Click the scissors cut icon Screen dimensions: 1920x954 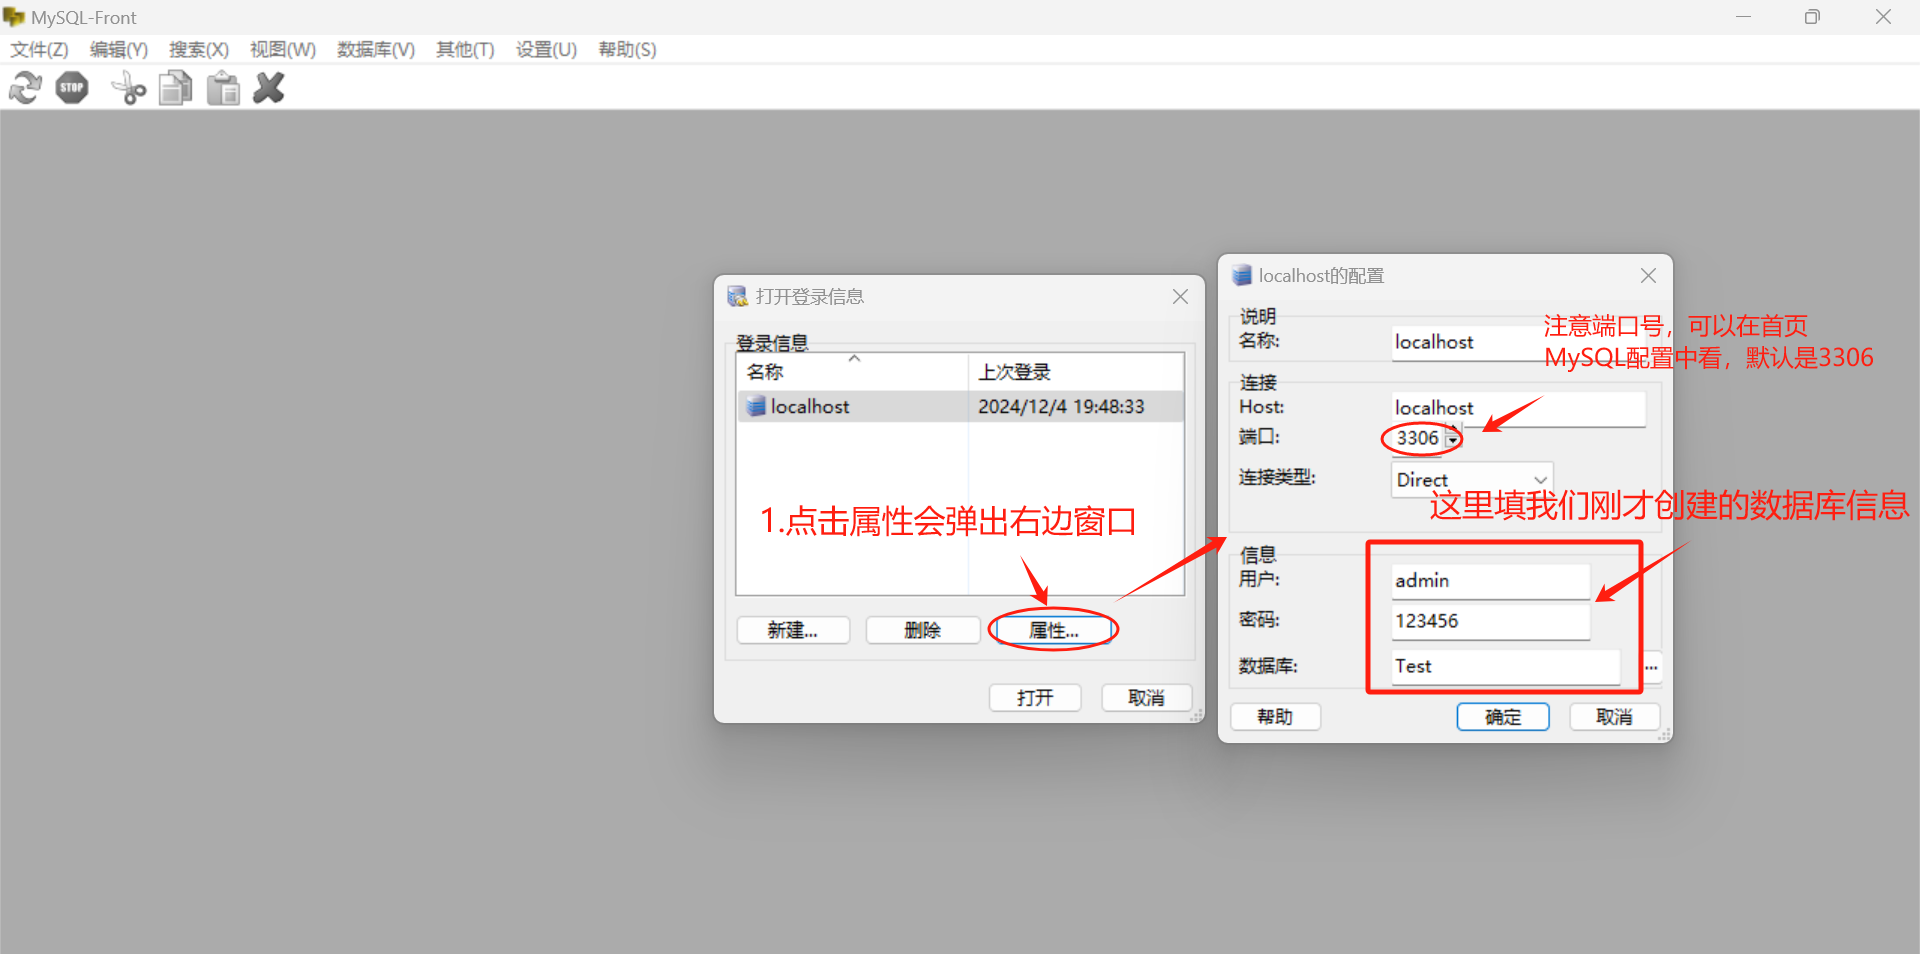[x=128, y=88]
